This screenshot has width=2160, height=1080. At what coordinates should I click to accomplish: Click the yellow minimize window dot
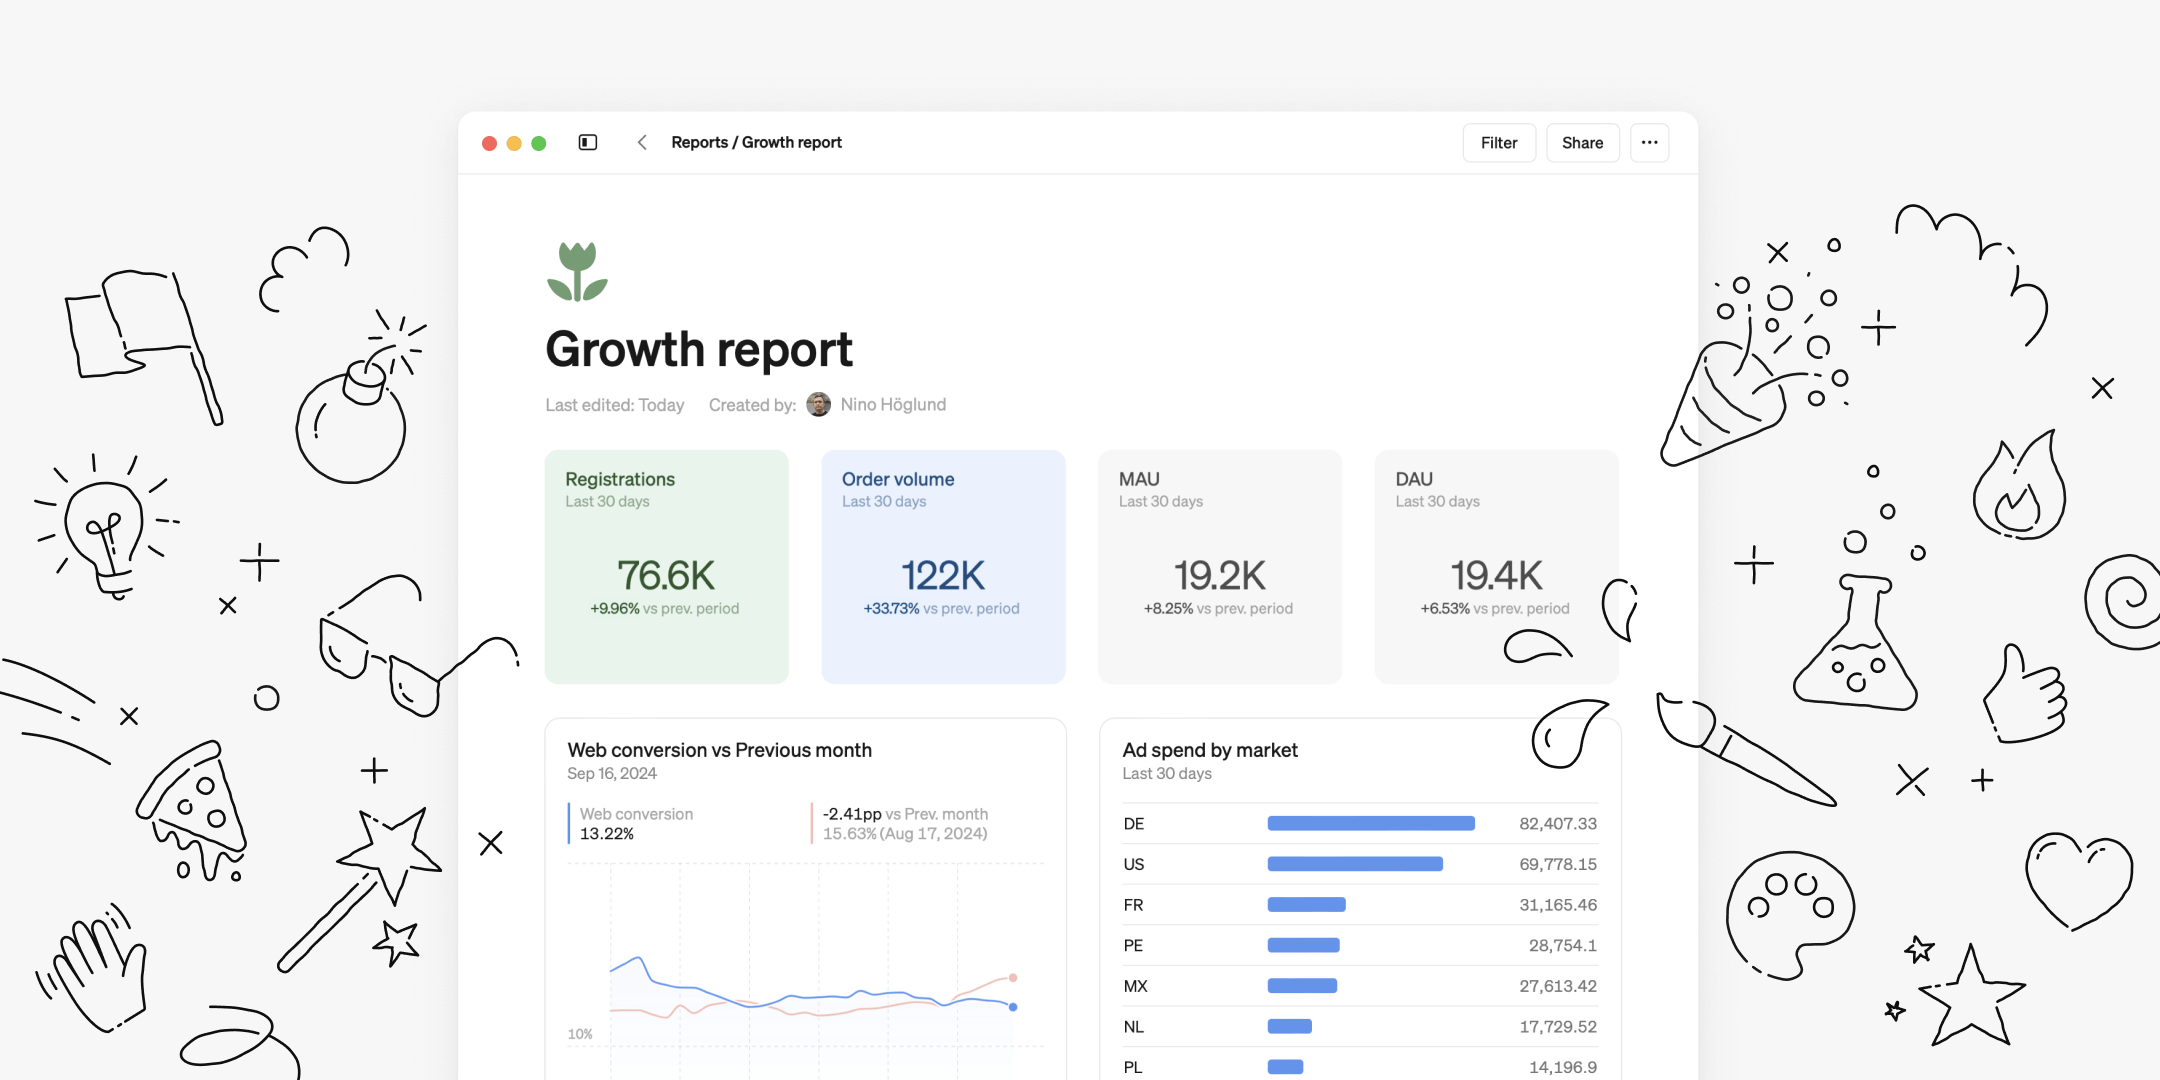[514, 143]
